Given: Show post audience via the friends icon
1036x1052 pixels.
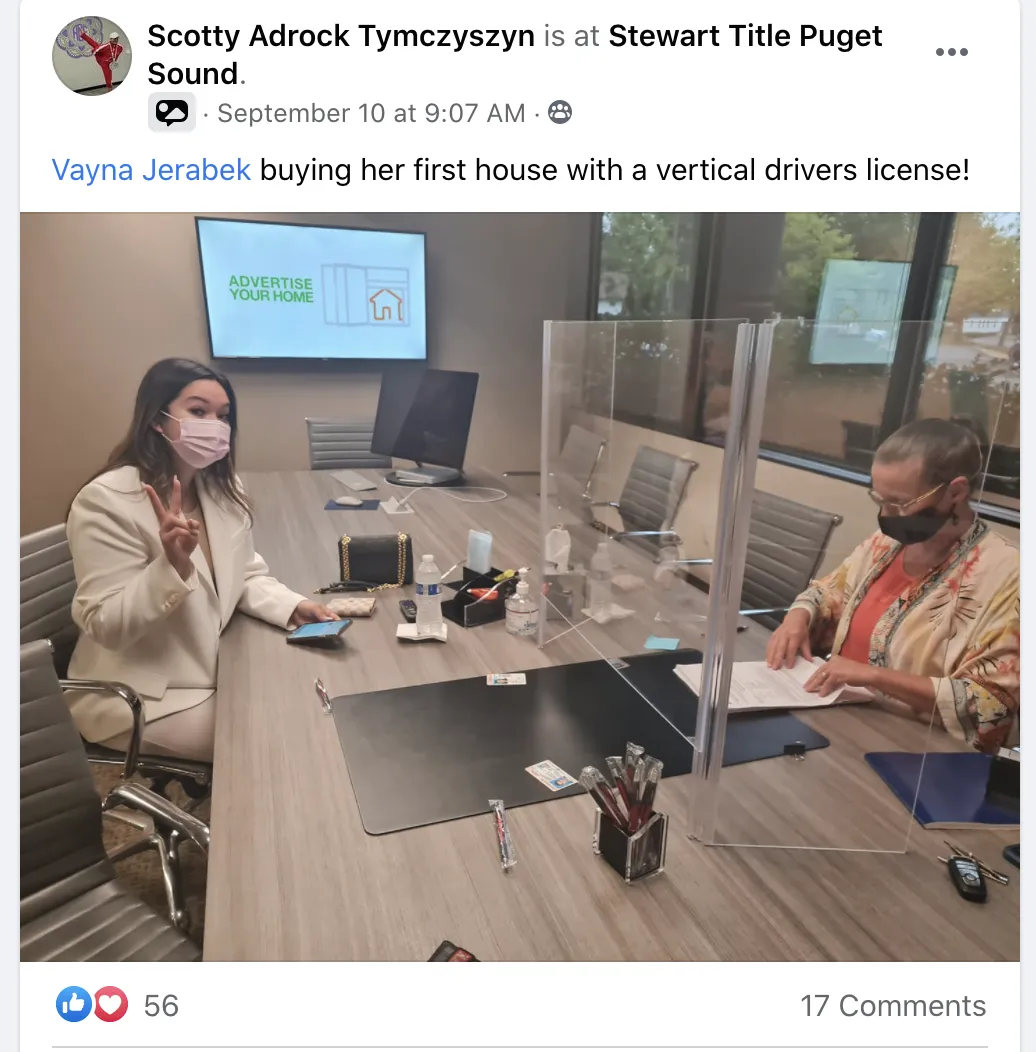Looking at the screenshot, I should [x=560, y=112].
